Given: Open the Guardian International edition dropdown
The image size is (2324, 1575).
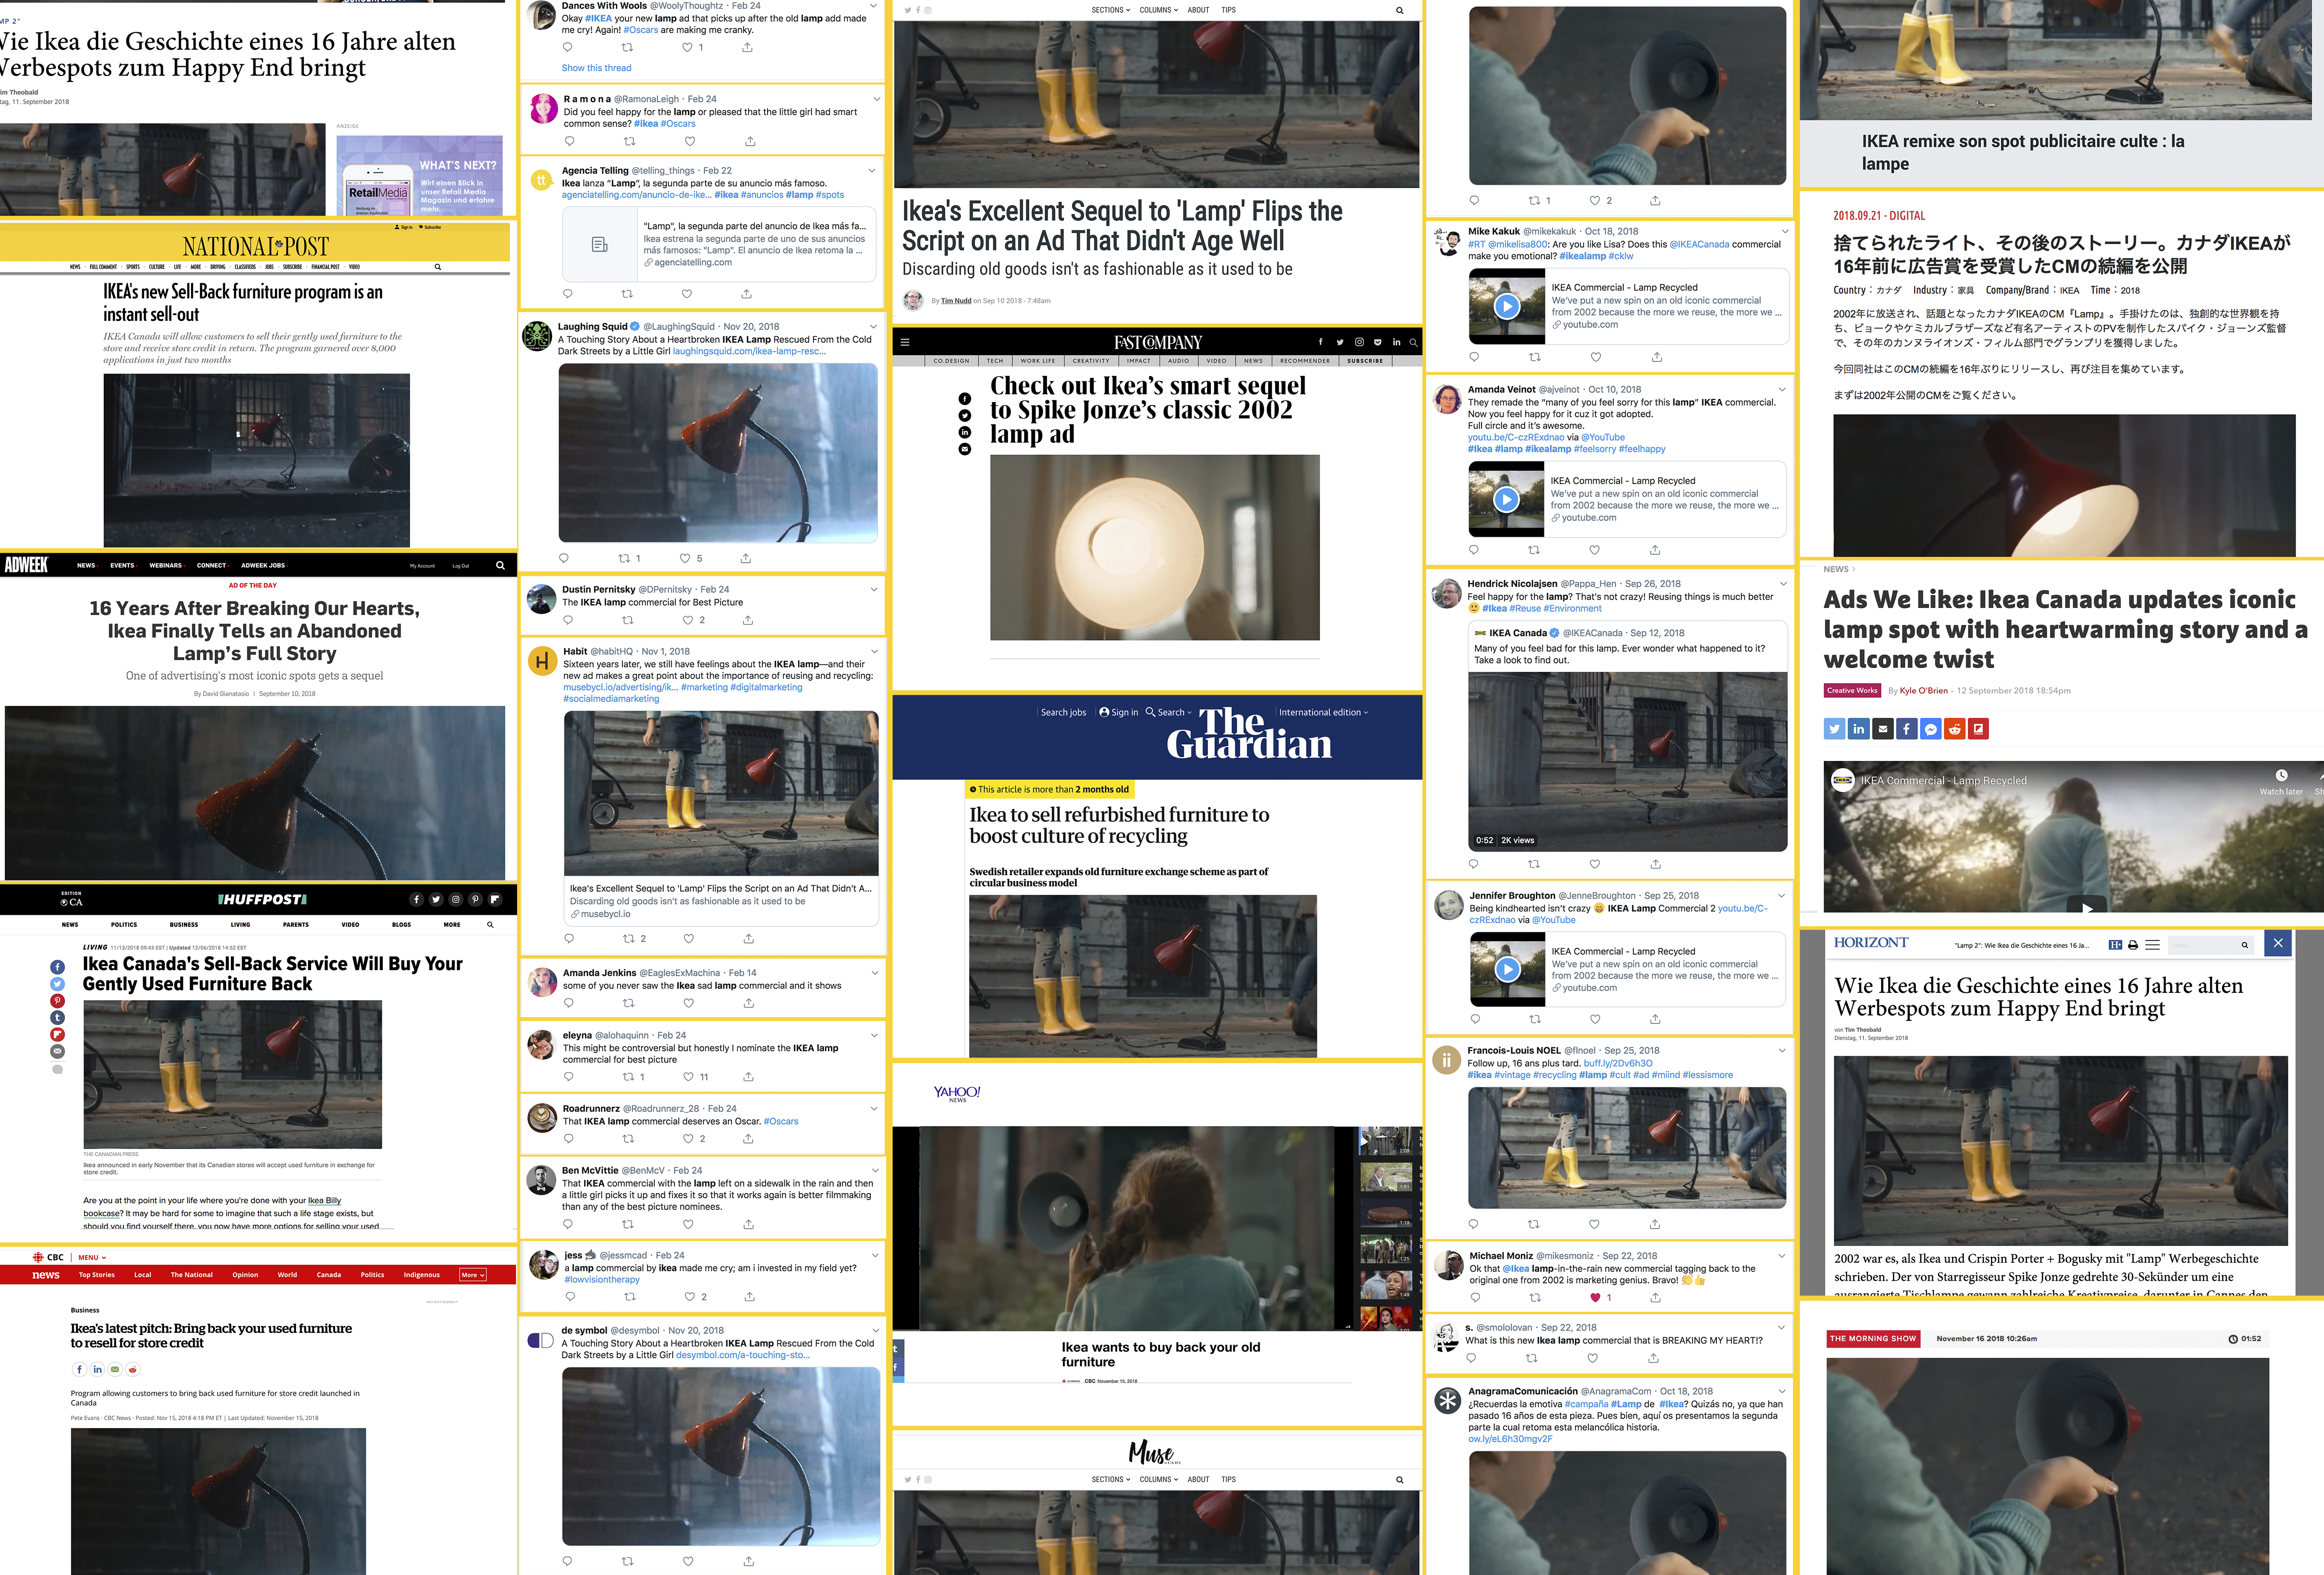Looking at the screenshot, I should [1324, 712].
